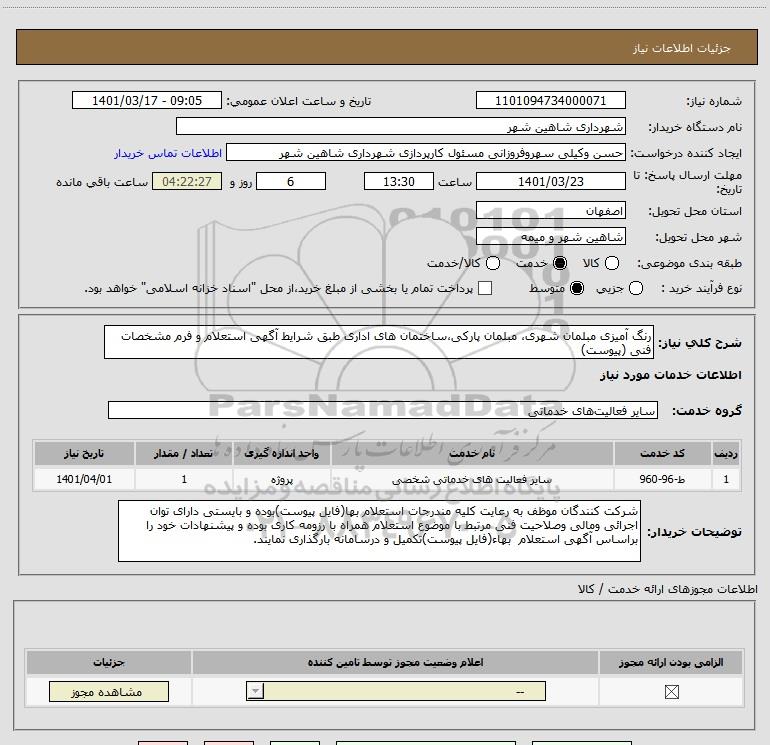Click service code cell ط-96-960
Image resolution: width=770 pixels, height=745 pixels.
662,479
